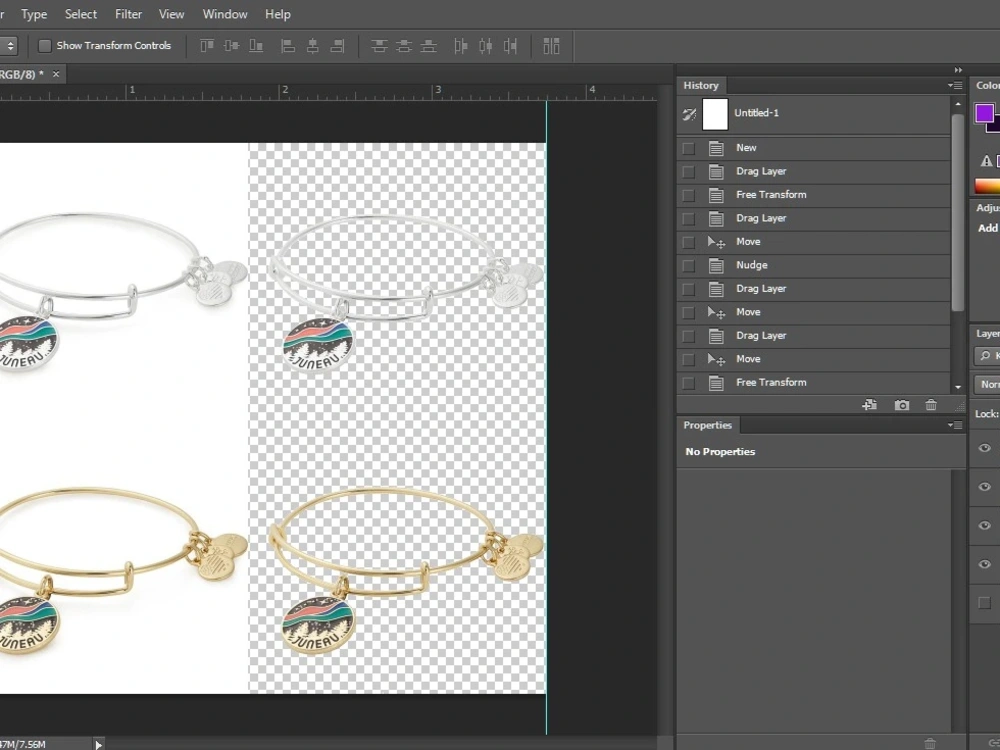This screenshot has height=750, width=1000.
Task: Select the Properties panel tab
Action: [707, 425]
